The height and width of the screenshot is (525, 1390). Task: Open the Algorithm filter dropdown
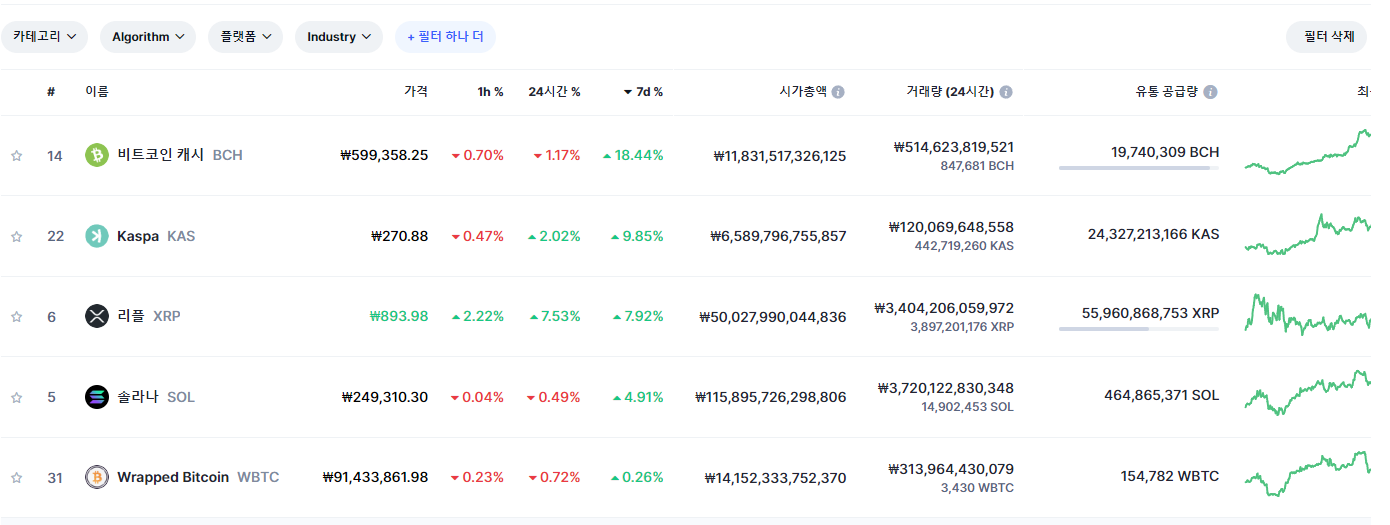pos(148,37)
